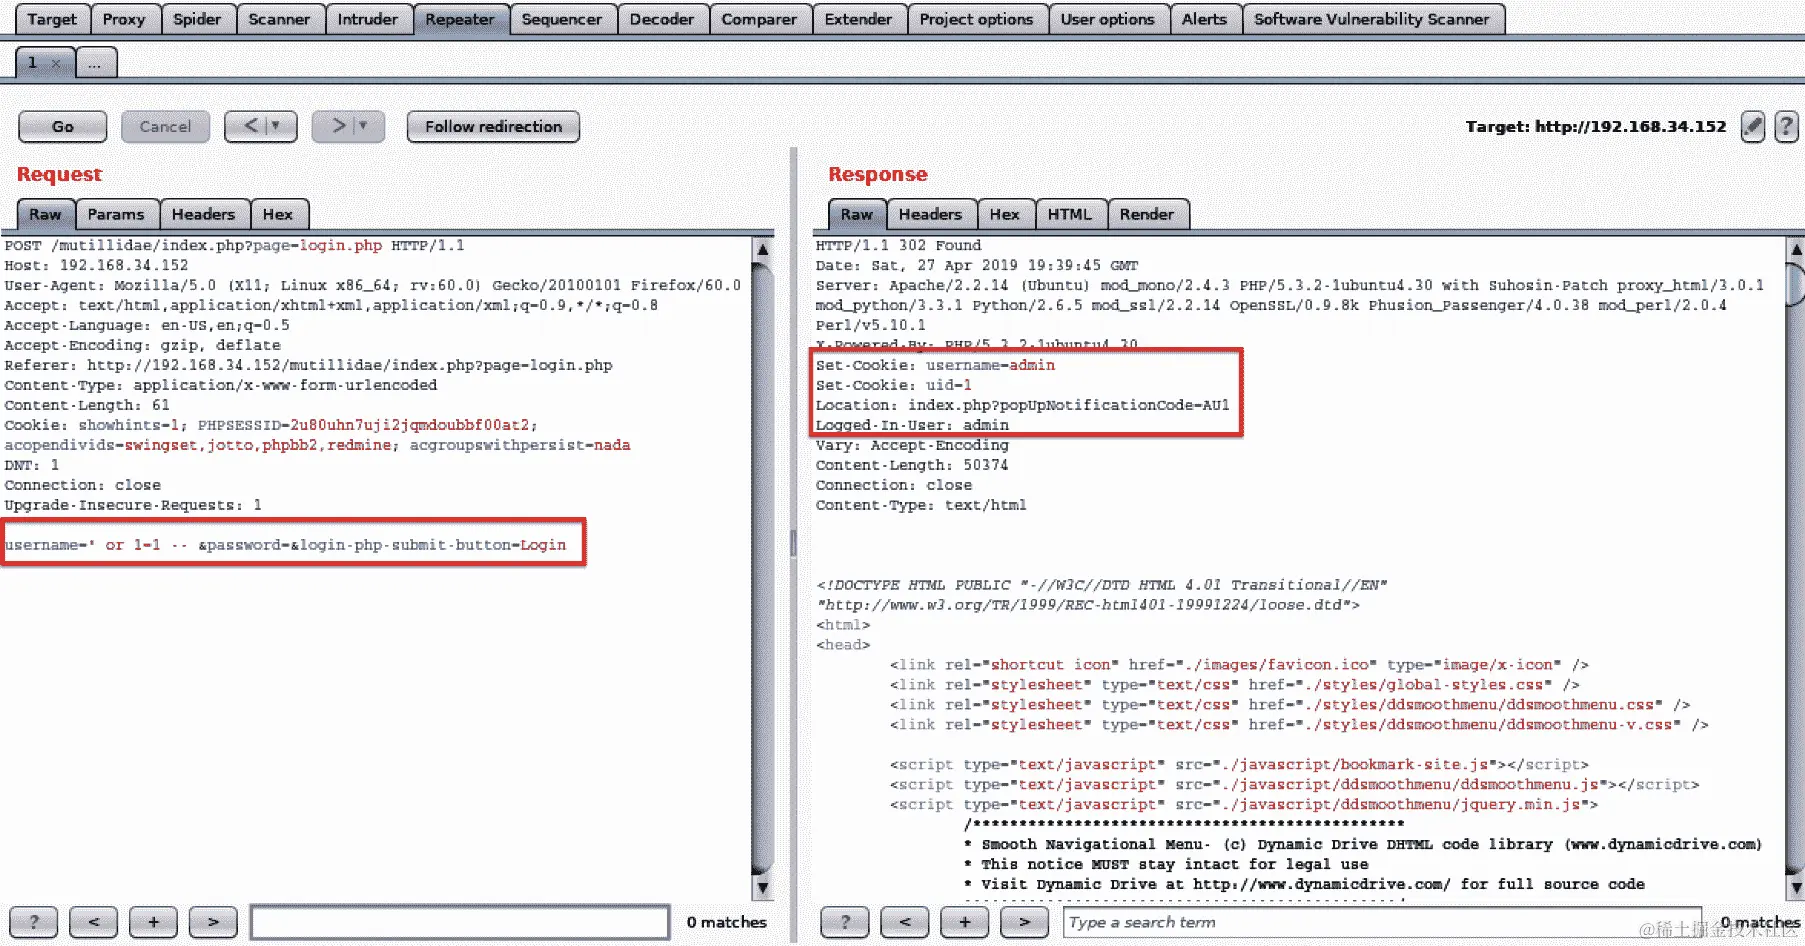The image size is (1805, 946).
Task: Focus the request search field
Action: 460,922
